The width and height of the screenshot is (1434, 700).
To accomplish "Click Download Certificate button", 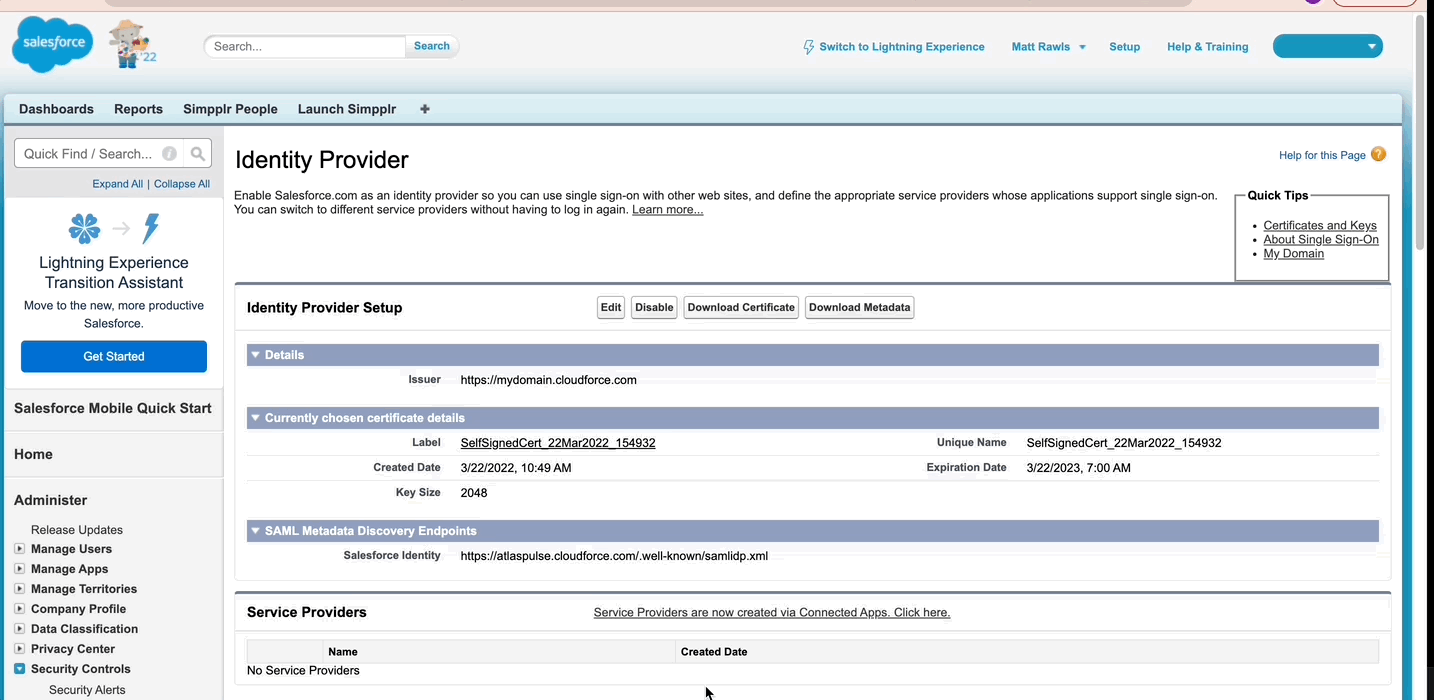I will point(741,307).
